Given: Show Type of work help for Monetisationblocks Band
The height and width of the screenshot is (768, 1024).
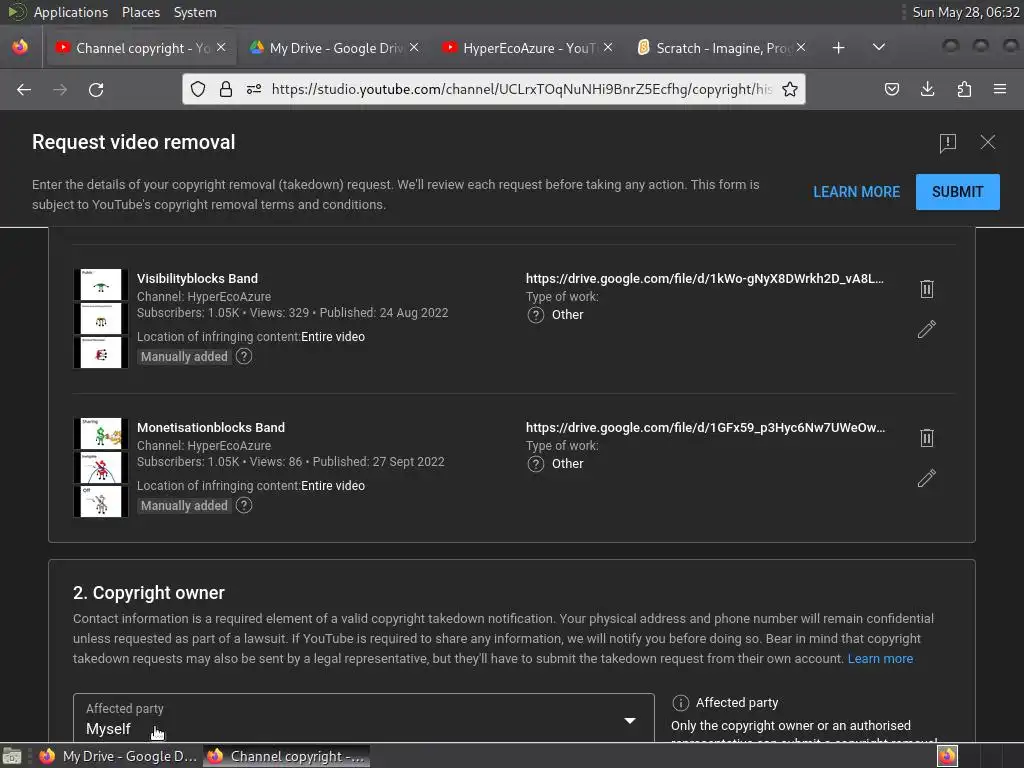Looking at the screenshot, I should [536, 464].
